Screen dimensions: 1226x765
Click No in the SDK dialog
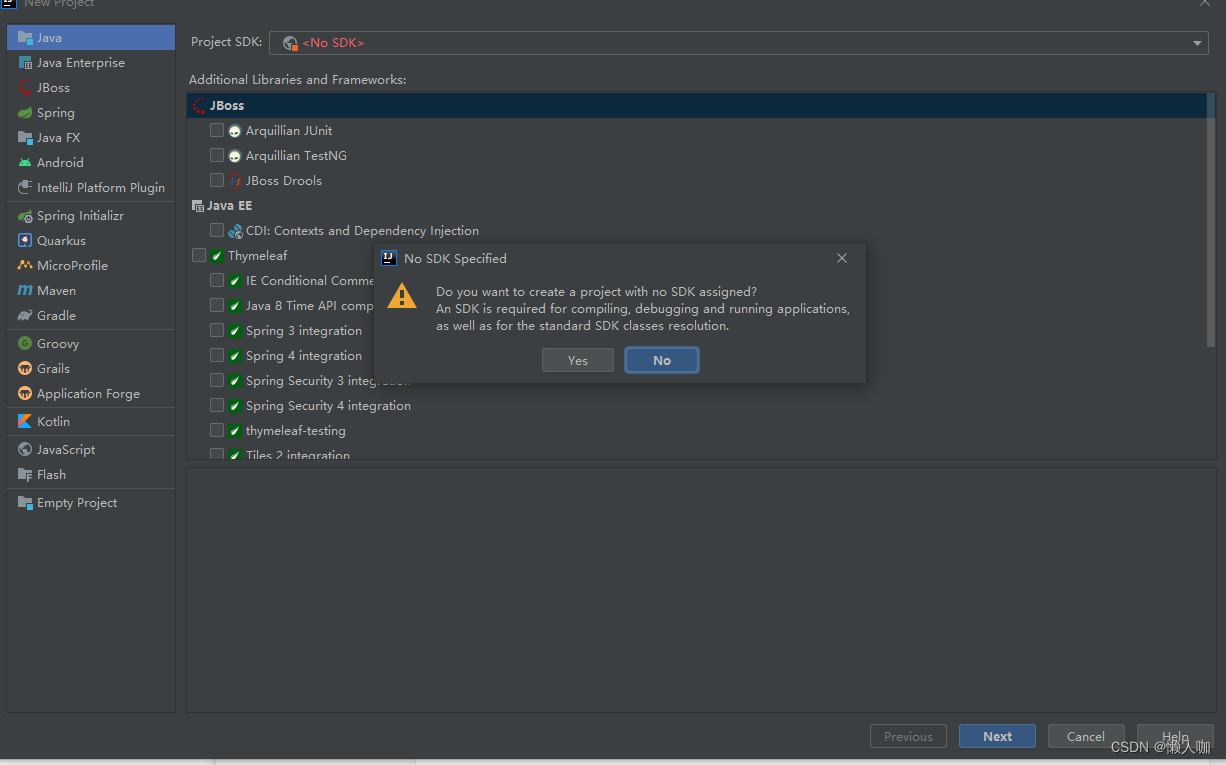pyautogui.click(x=662, y=360)
